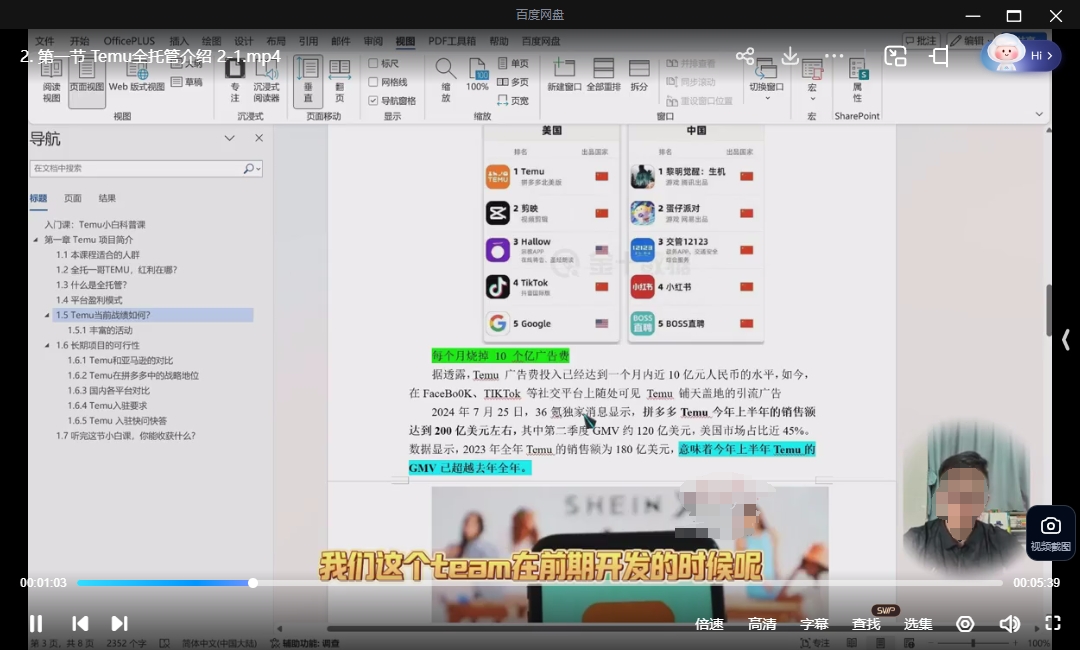Open the loop settings circle icon
The height and width of the screenshot is (650, 1080).
tap(965, 624)
